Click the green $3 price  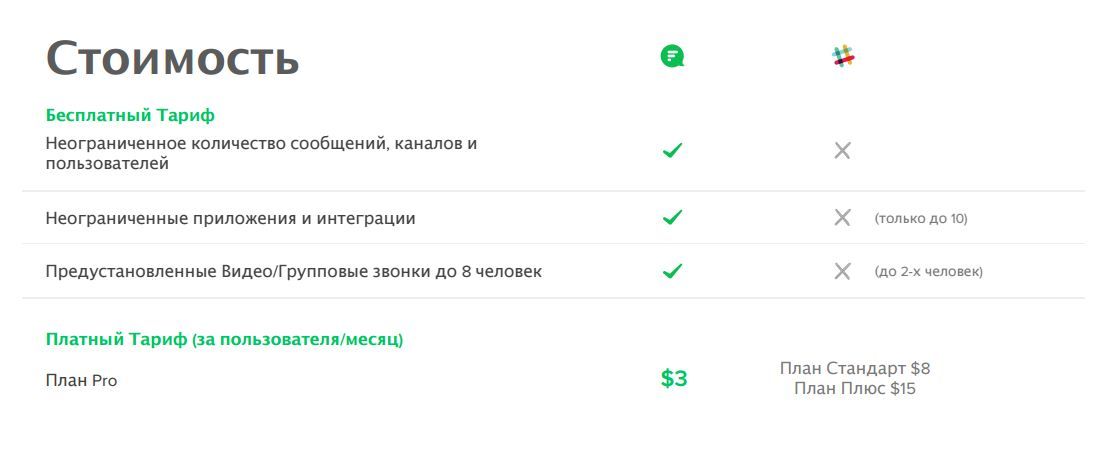click(x=674, y=379)
